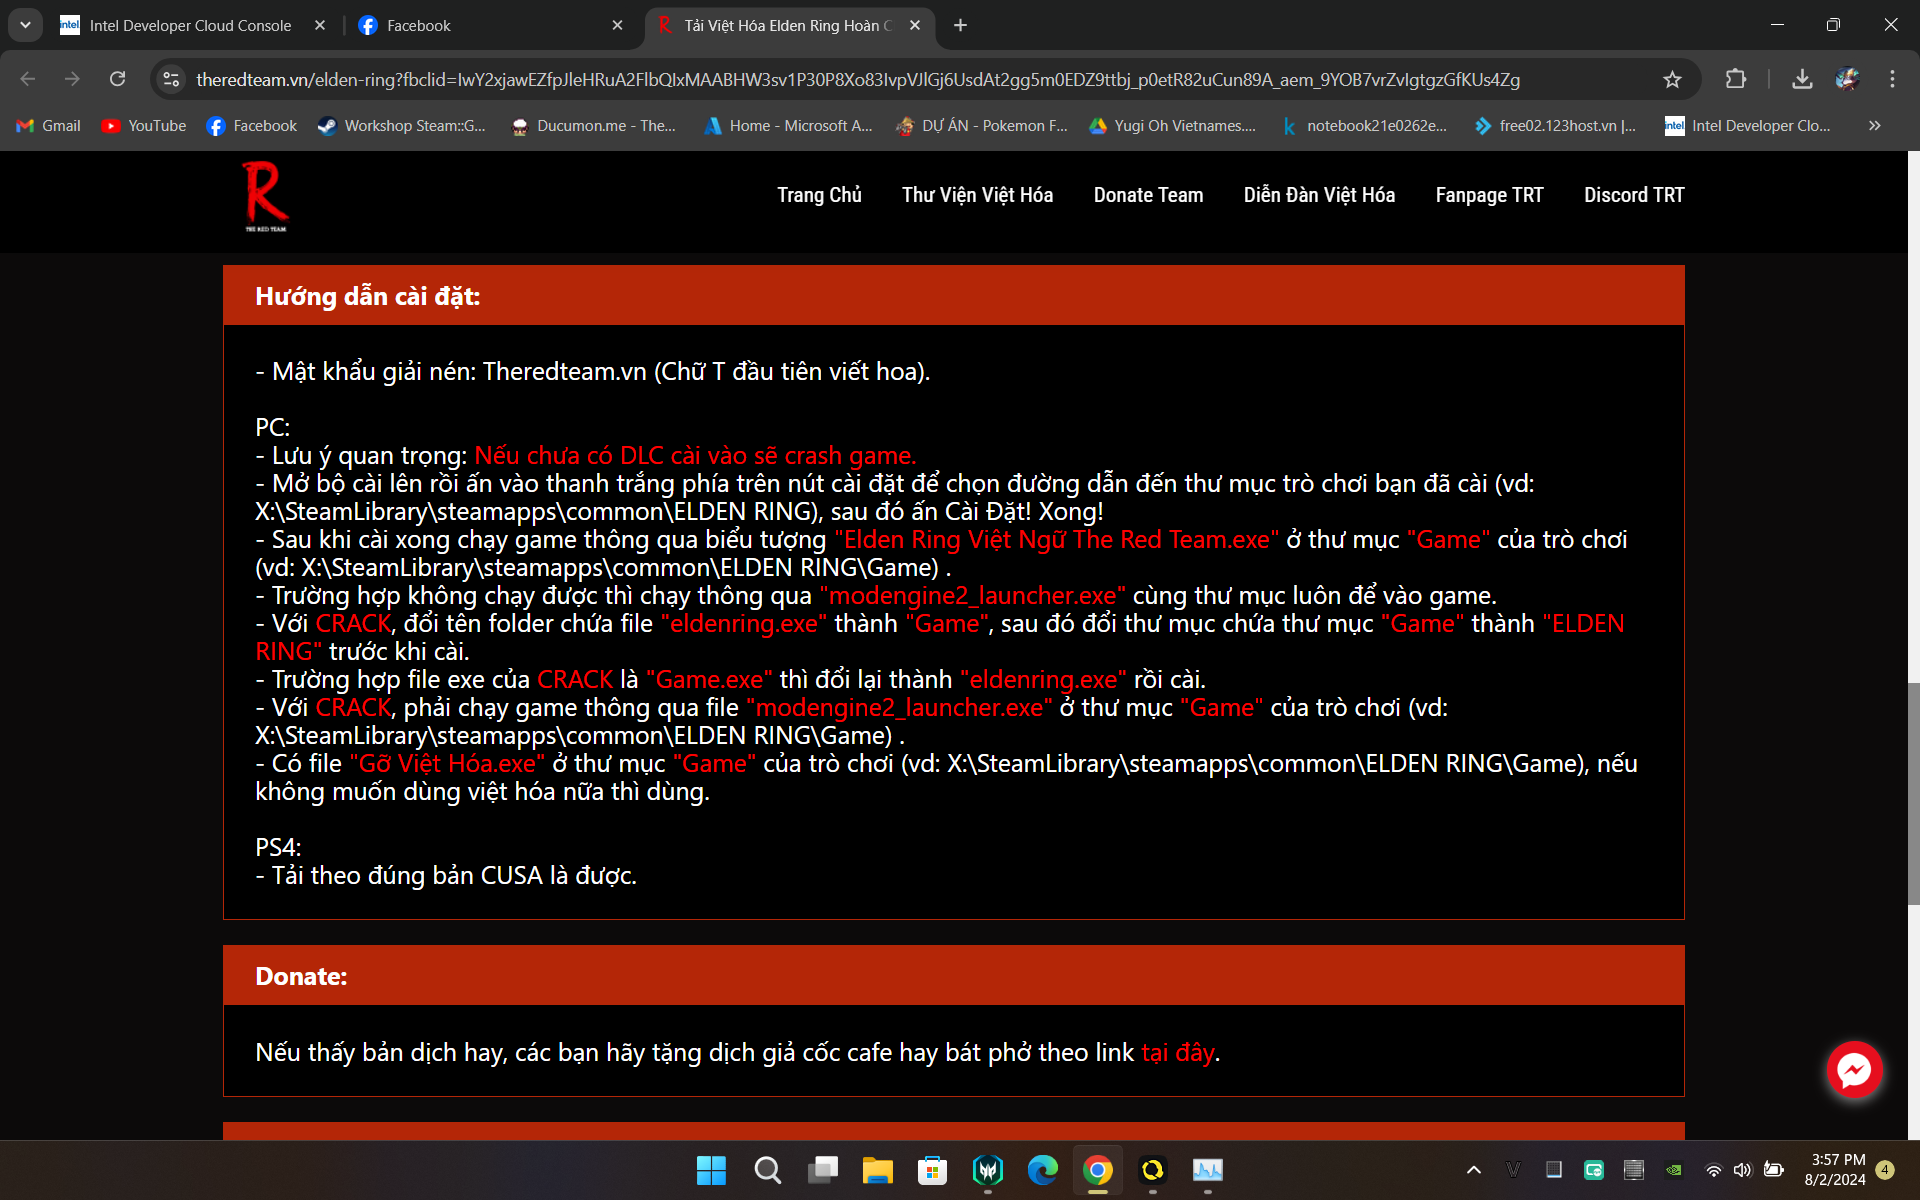Open Discord TRT link

(1634, 195)
